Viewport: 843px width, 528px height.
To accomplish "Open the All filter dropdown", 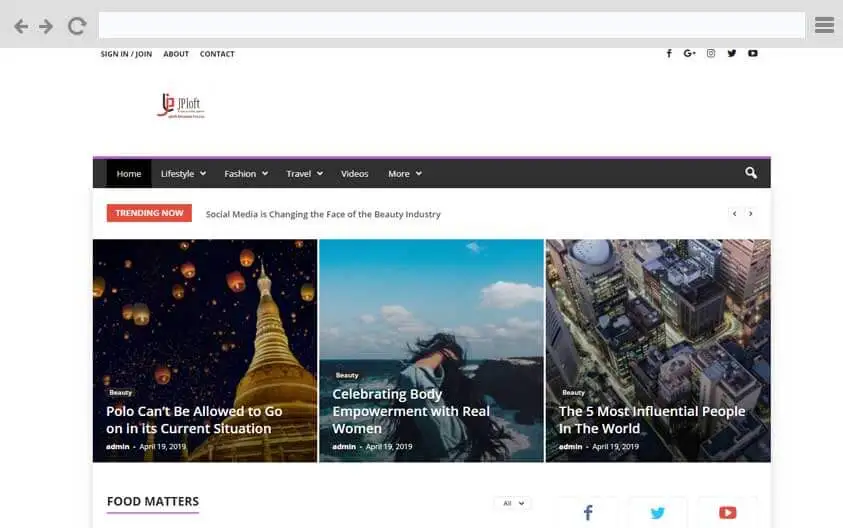I will coord(512,503).
